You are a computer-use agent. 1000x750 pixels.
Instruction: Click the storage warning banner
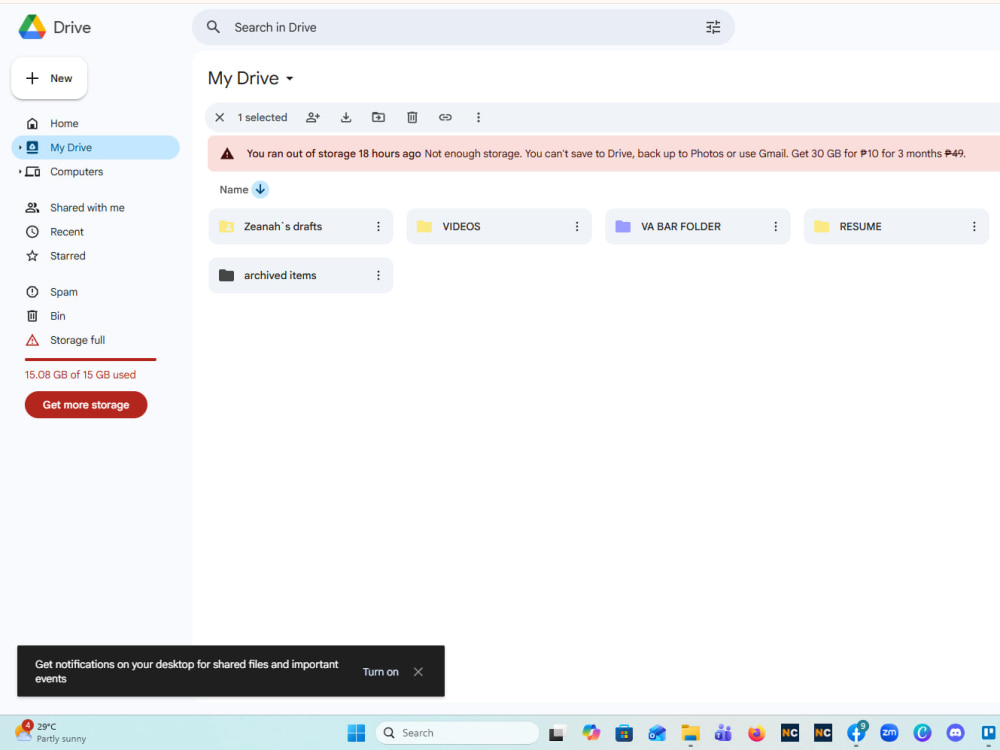tap(604, 154)
